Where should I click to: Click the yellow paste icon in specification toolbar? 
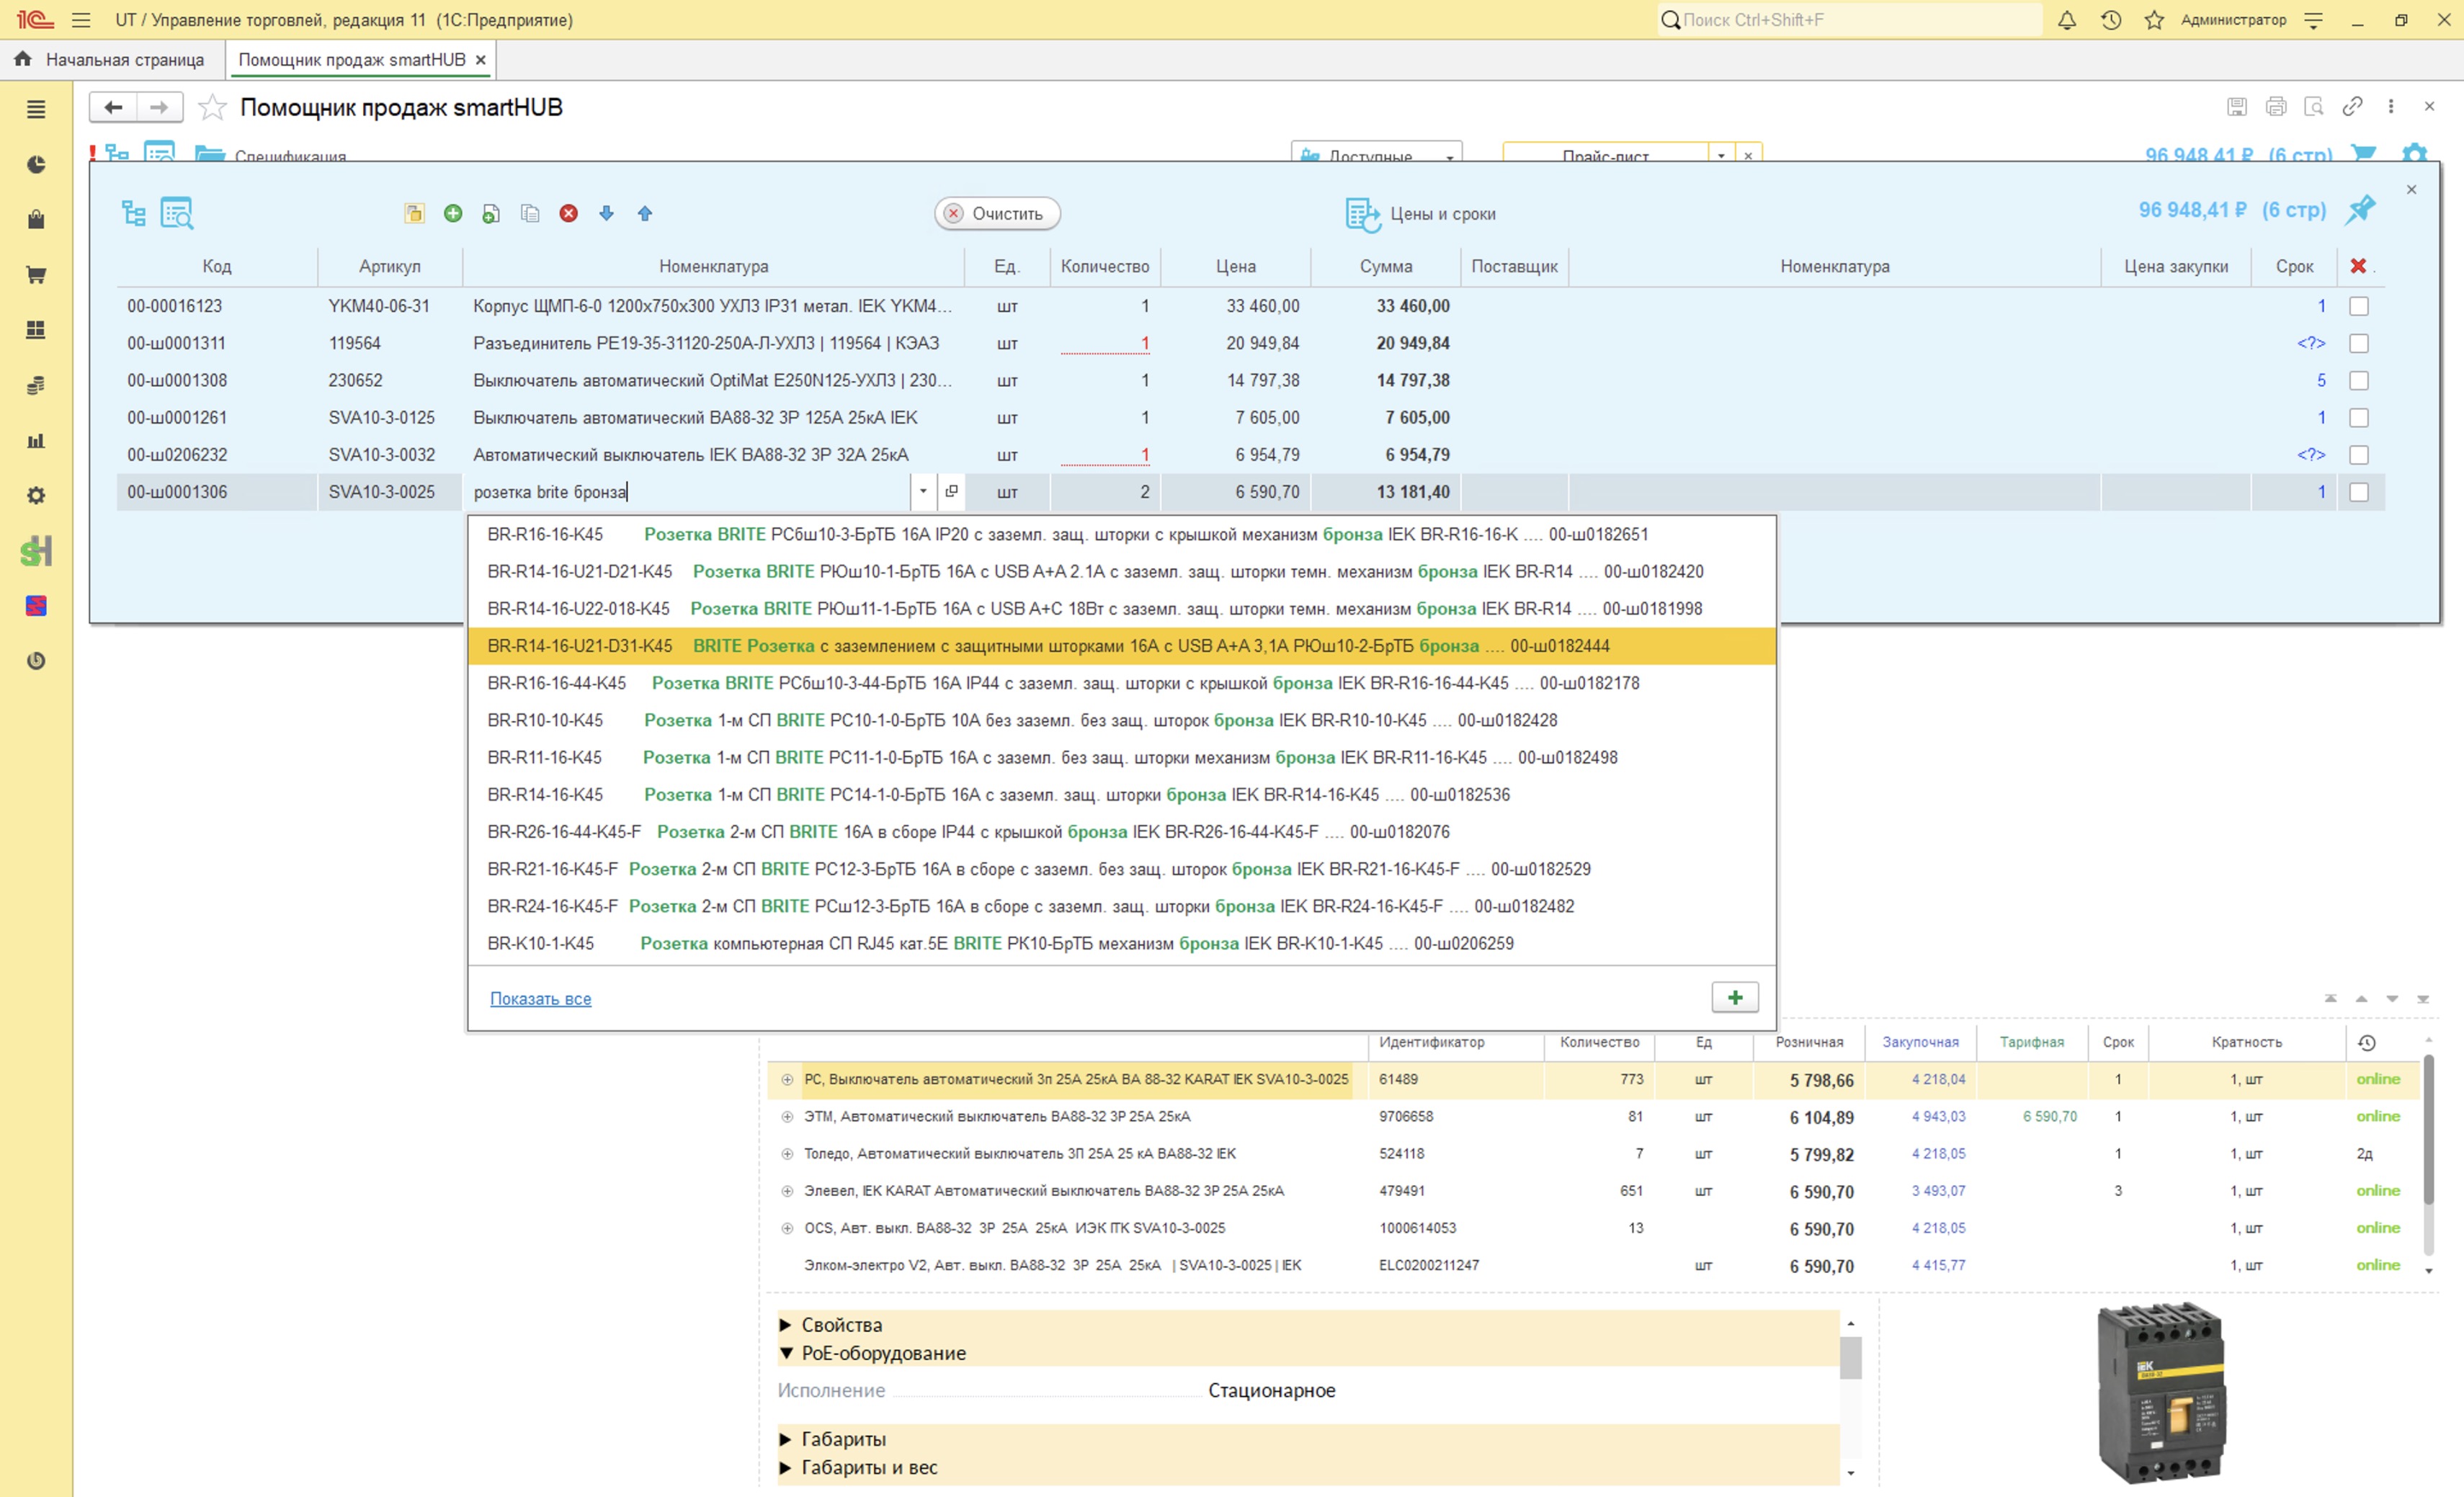(414, 213)
